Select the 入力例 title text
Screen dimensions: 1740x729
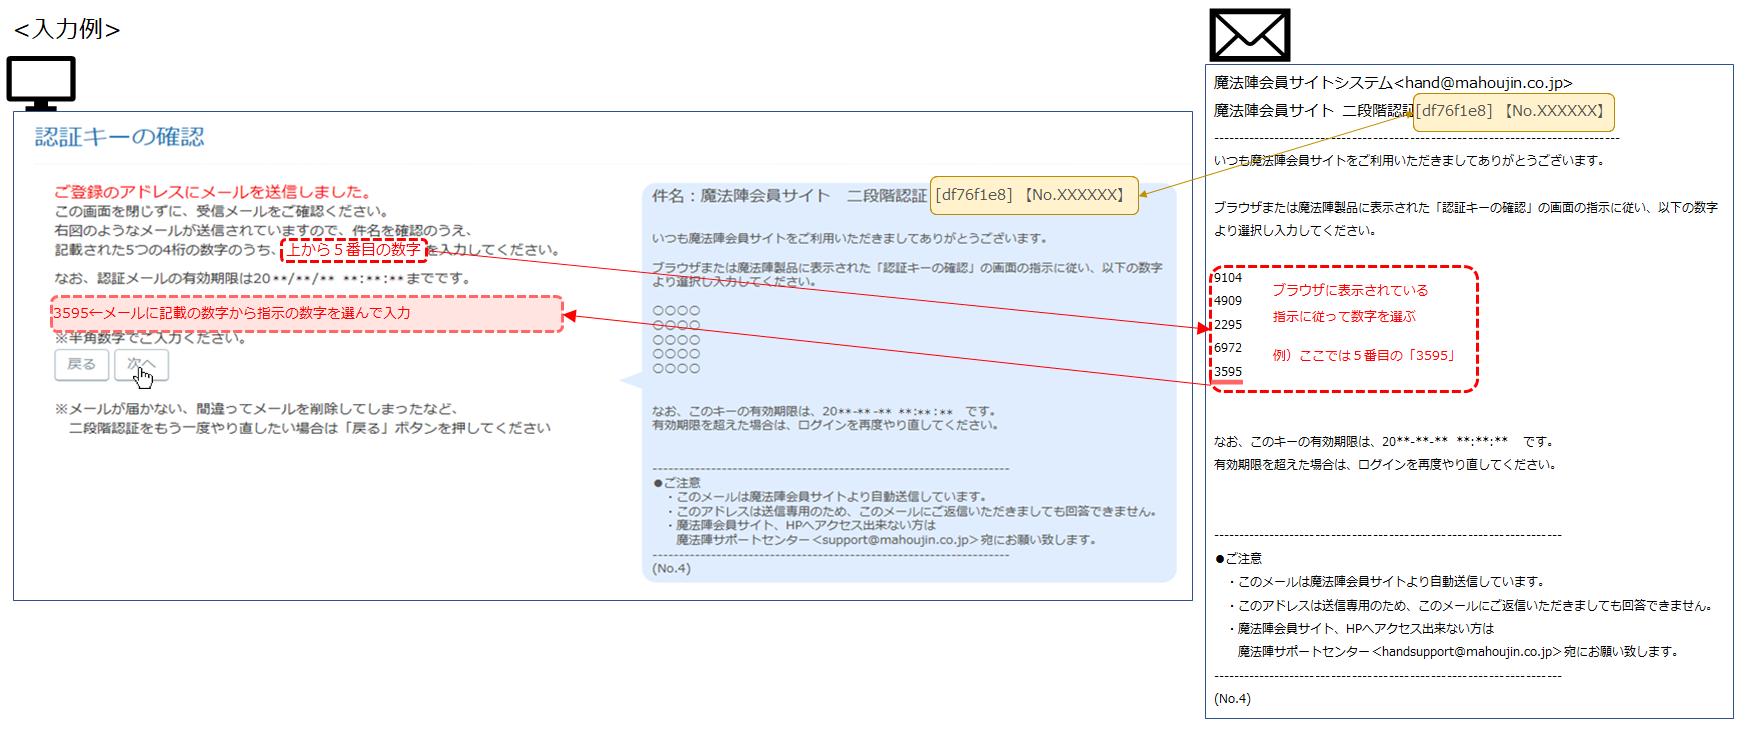tap(68, 29)
